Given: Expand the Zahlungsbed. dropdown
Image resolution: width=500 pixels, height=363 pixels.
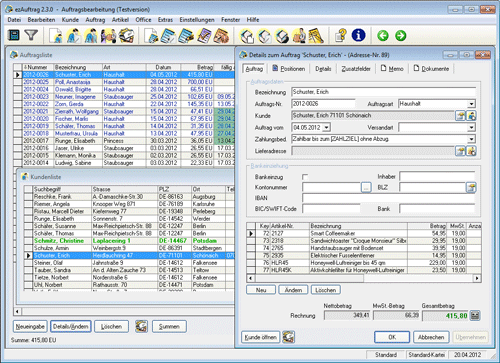Looking at the screenshot, I should [x=471, y=139].
